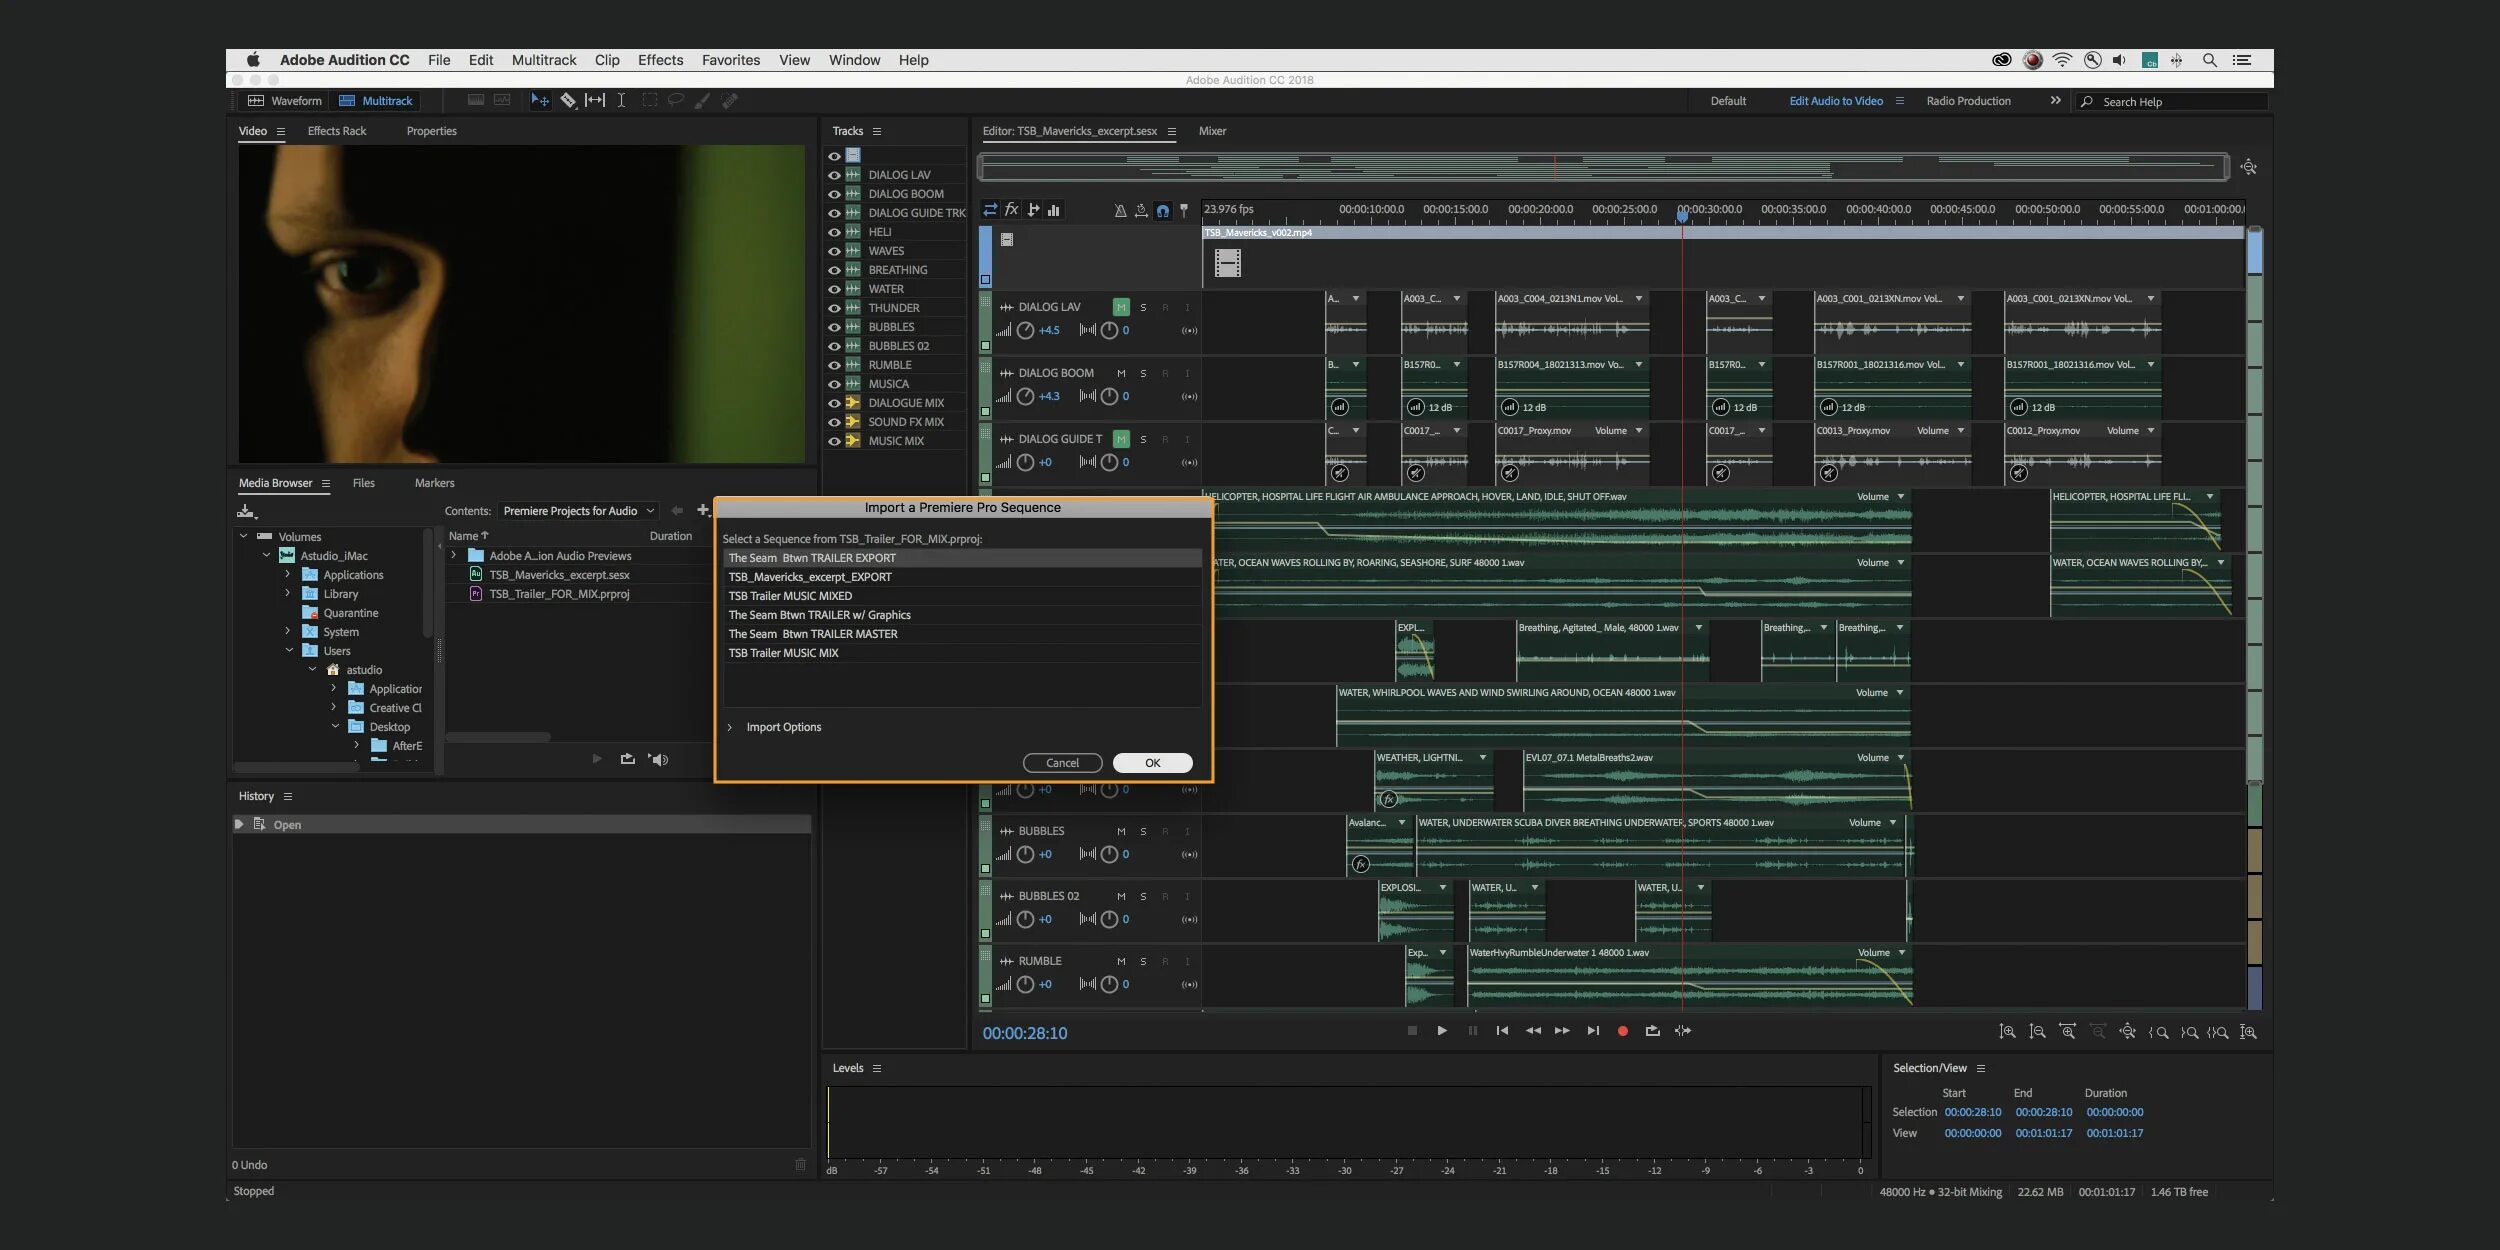Image resolution: width=2500 pixels, height=1250 pixels.
Task: Select the Time Selection tool
Action: (621, 100)
